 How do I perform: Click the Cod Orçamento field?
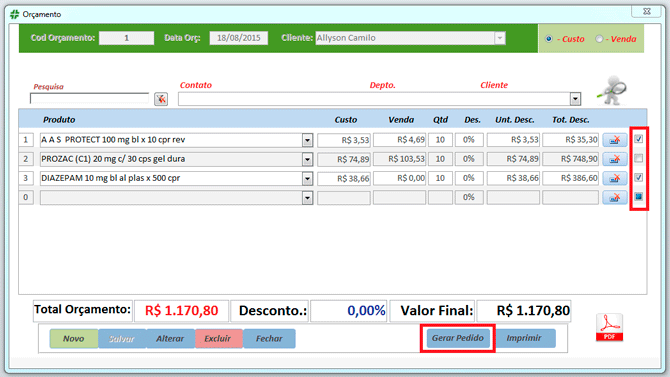click(126, 38)
